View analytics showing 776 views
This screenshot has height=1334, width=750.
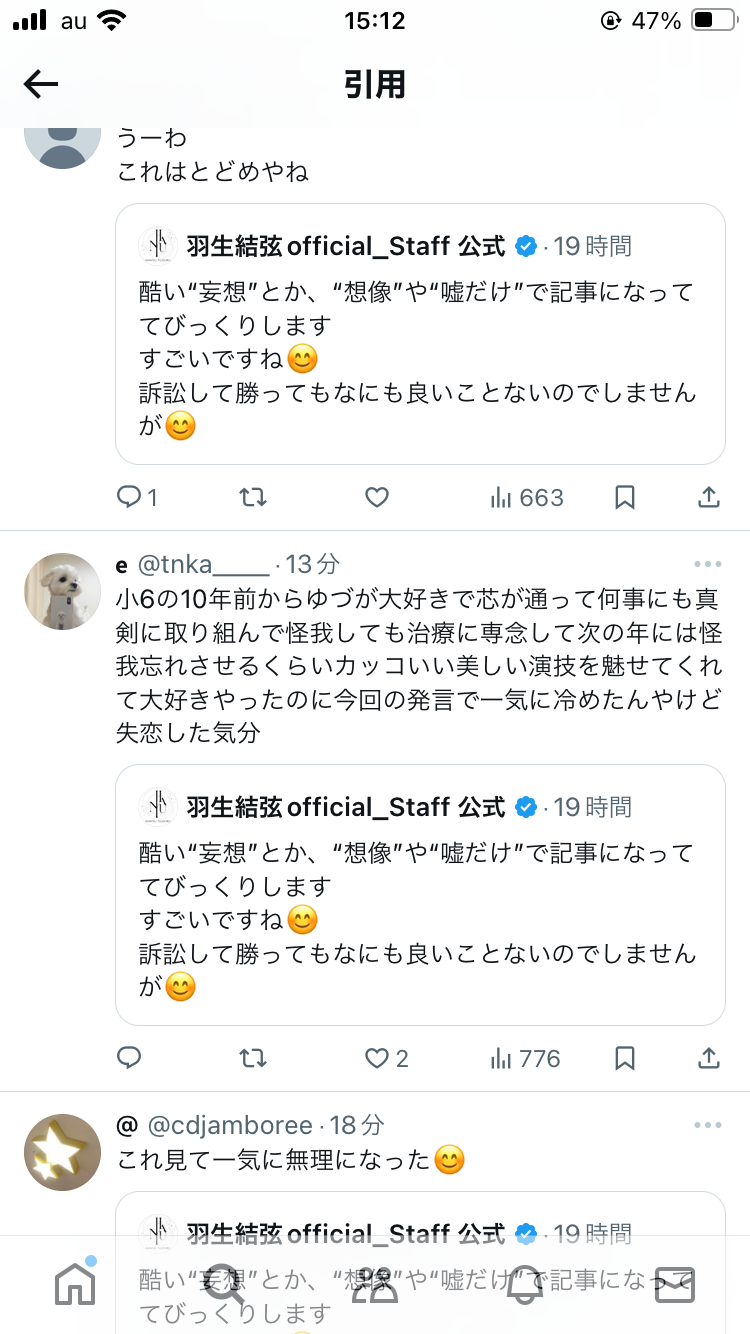pyautogui.click(x=524, y=1057)
